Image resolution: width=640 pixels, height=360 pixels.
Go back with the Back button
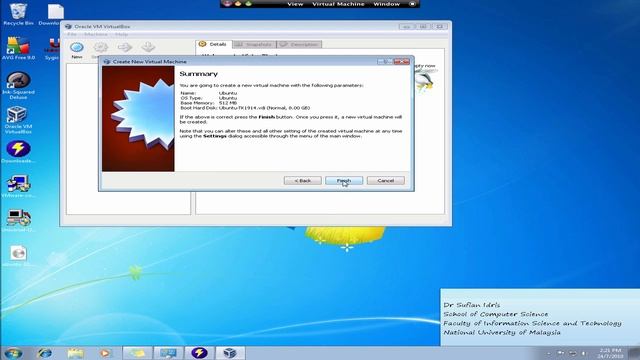click(302, 180)
